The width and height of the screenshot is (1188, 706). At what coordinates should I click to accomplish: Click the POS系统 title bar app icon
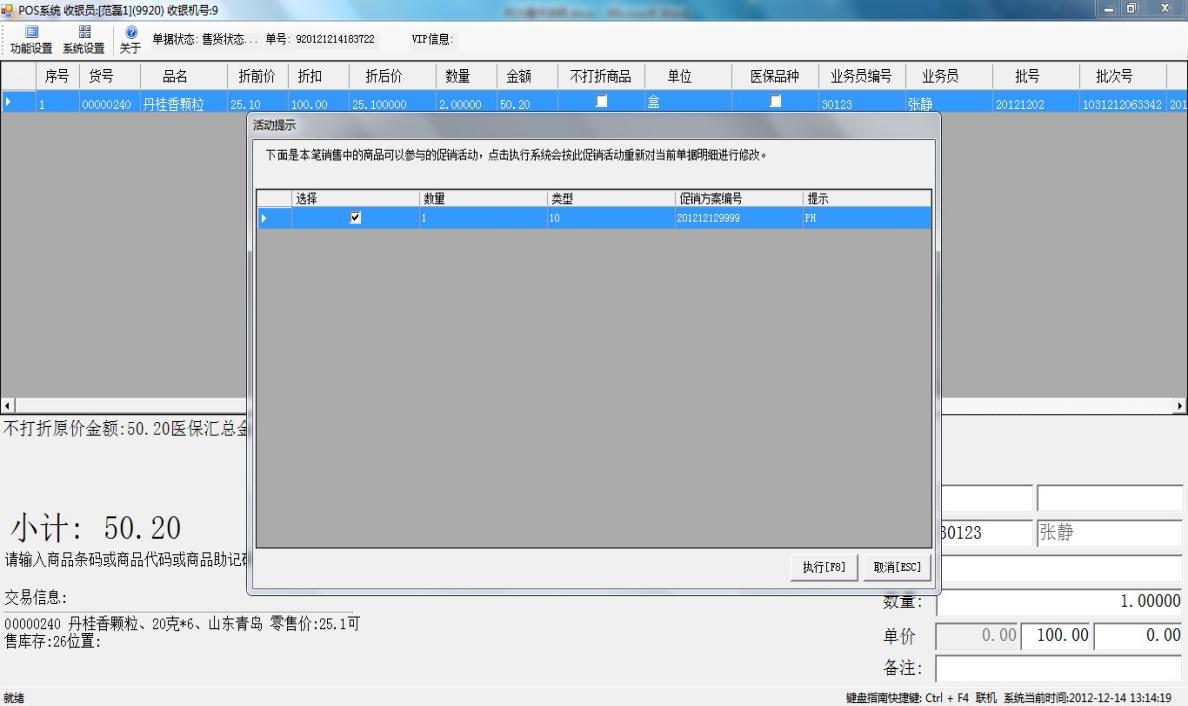[8, 10]
